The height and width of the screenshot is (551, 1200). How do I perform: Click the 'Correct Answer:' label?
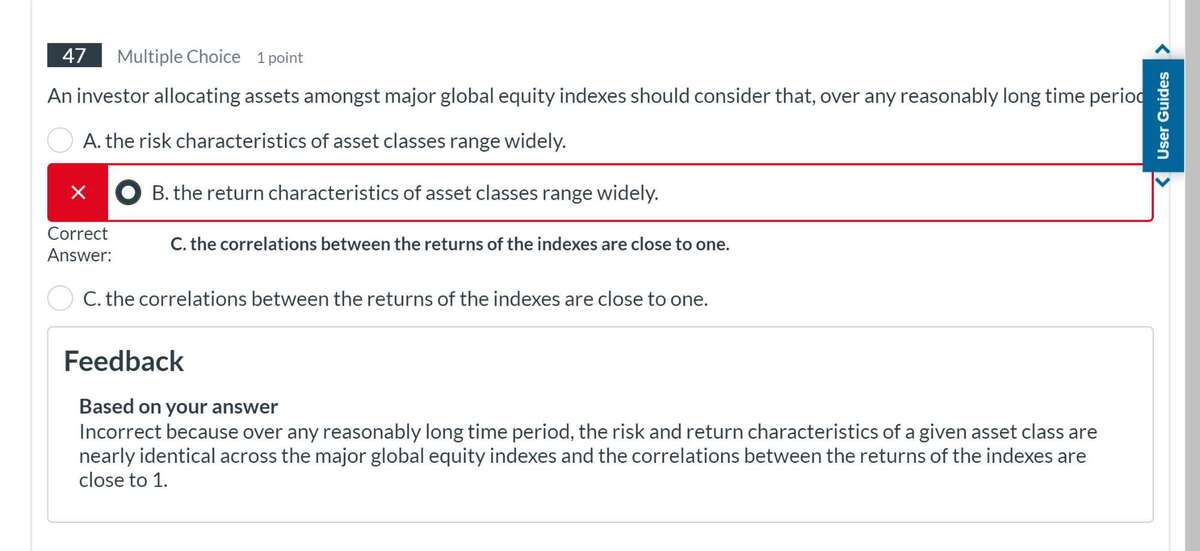(78, 244)
